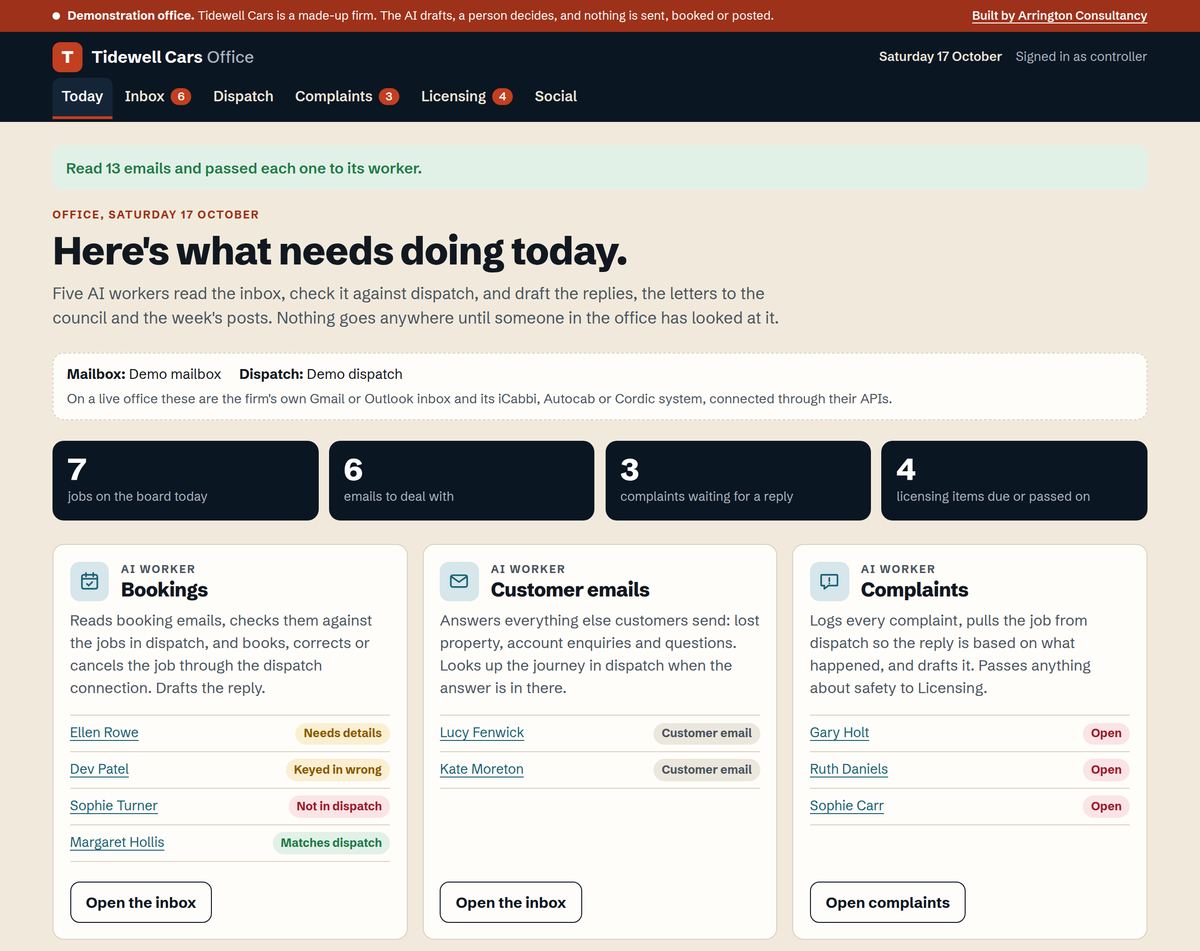The image size is (1200, 951).
Task: Open Dev Patel's booking email
Action: [x=99, y=769]
